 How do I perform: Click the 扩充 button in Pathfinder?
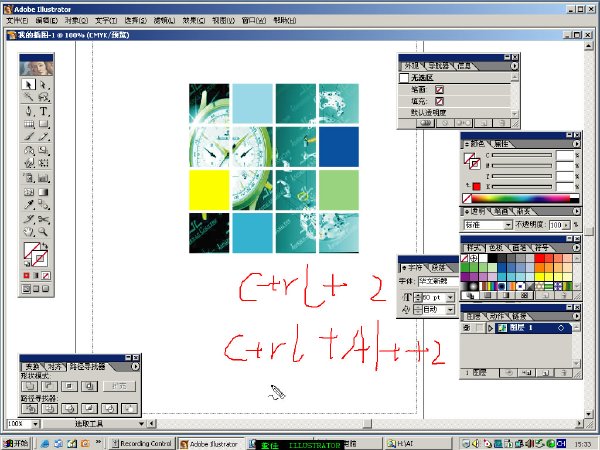click(119, 386)
